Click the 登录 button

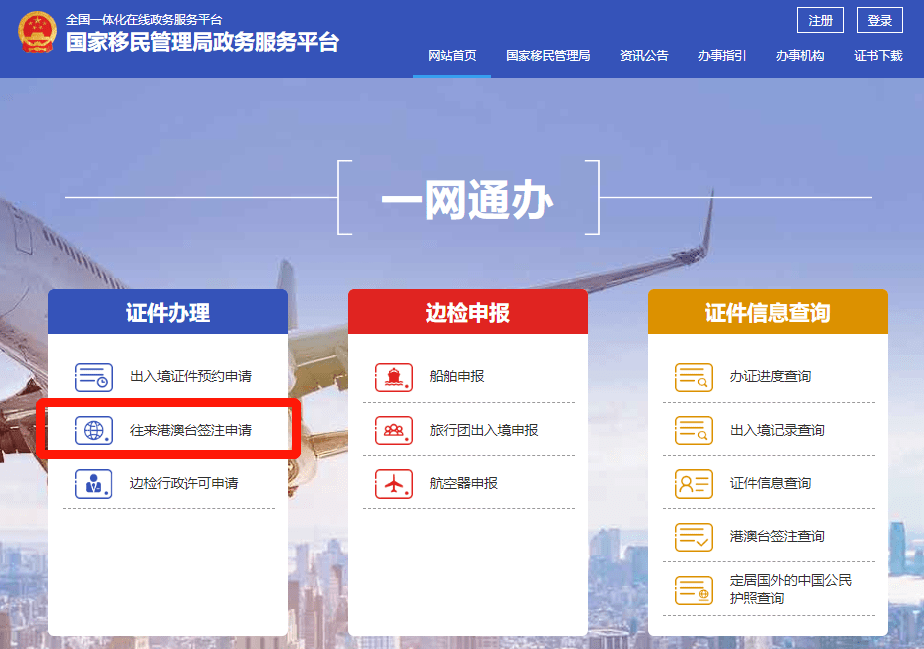(880, 21)
